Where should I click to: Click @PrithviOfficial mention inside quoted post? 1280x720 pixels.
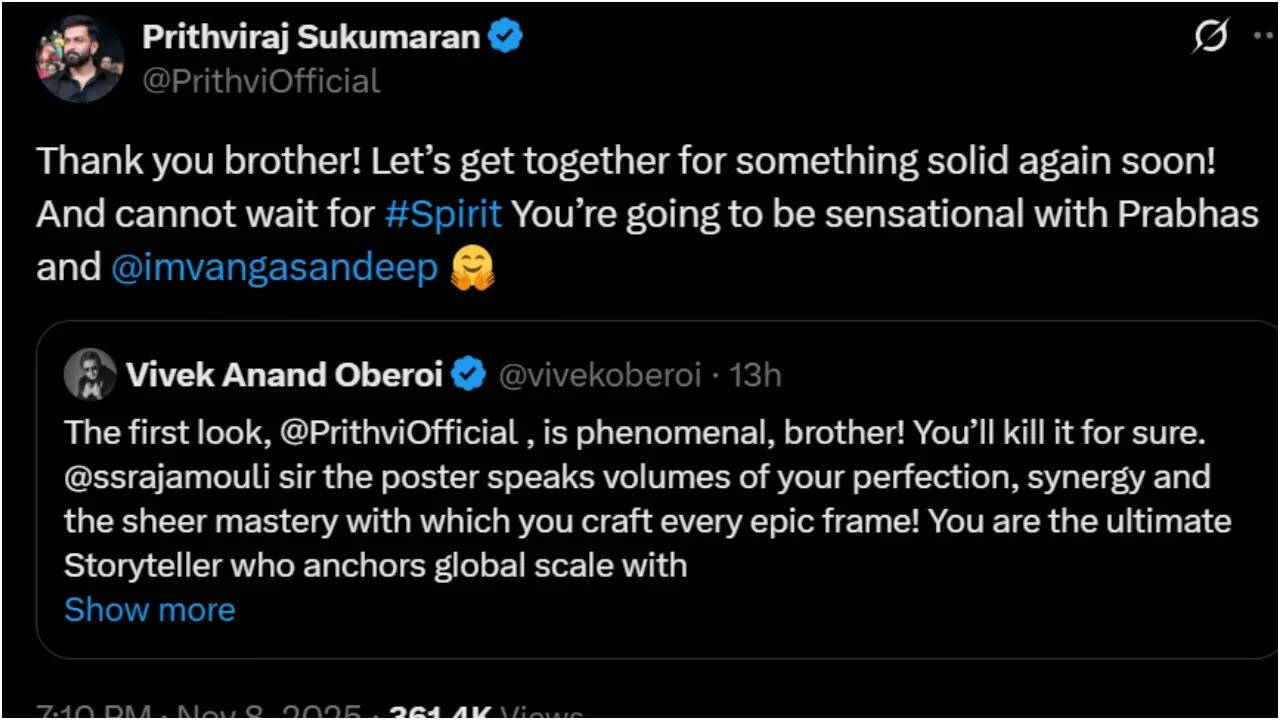coord(400,433)
